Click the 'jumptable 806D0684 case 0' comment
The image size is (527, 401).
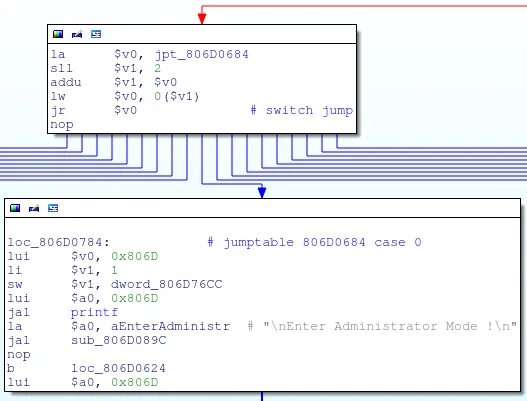click(x=315, y=242)
